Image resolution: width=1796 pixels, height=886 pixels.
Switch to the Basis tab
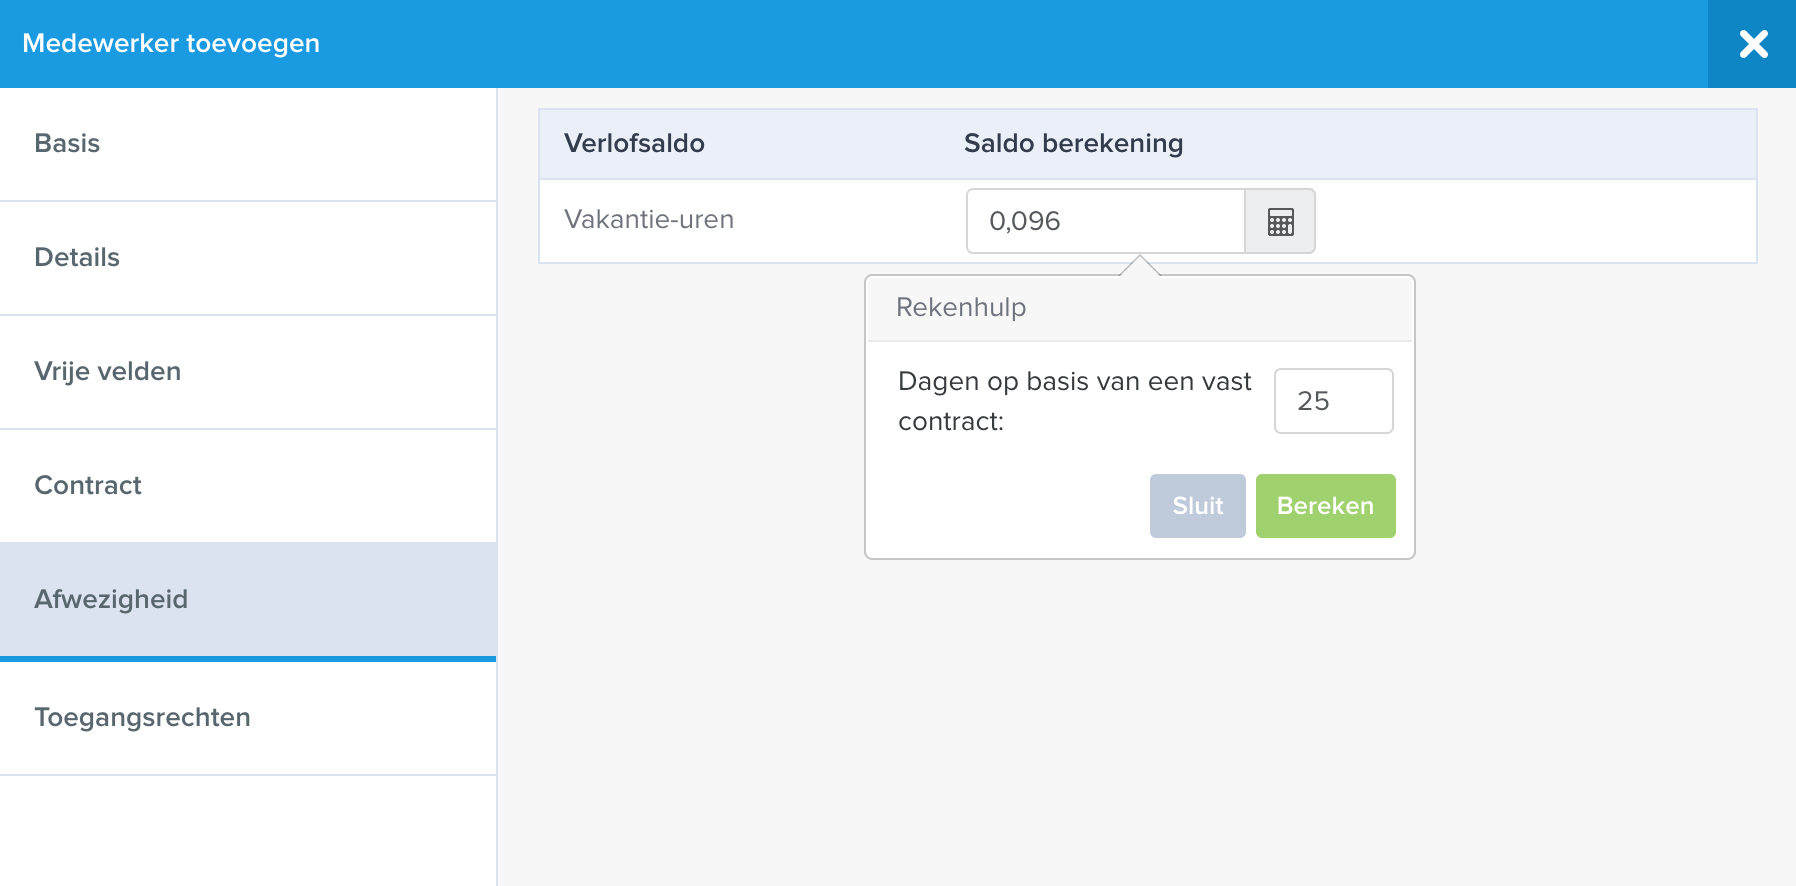pyautogui.click(x=248, y=144)
